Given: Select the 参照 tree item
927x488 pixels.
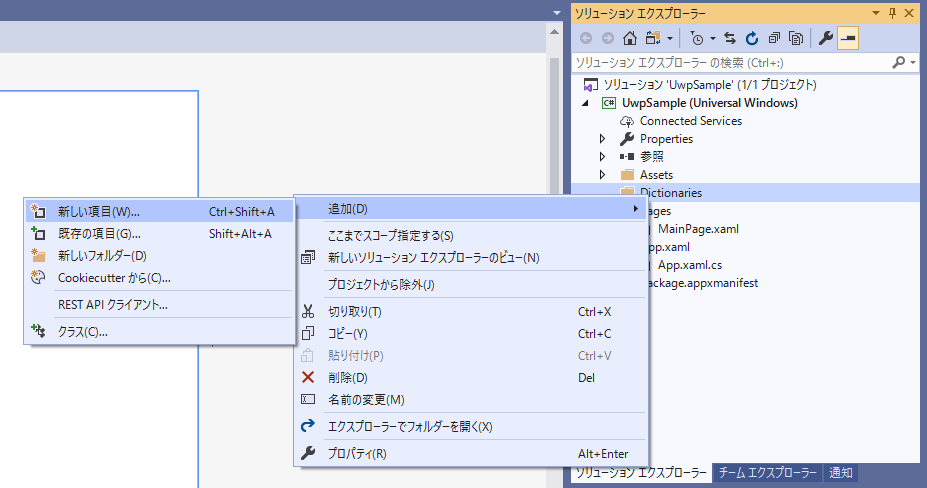Looking at the screenshot, I should pyautogui.click(x=652, y=157).
